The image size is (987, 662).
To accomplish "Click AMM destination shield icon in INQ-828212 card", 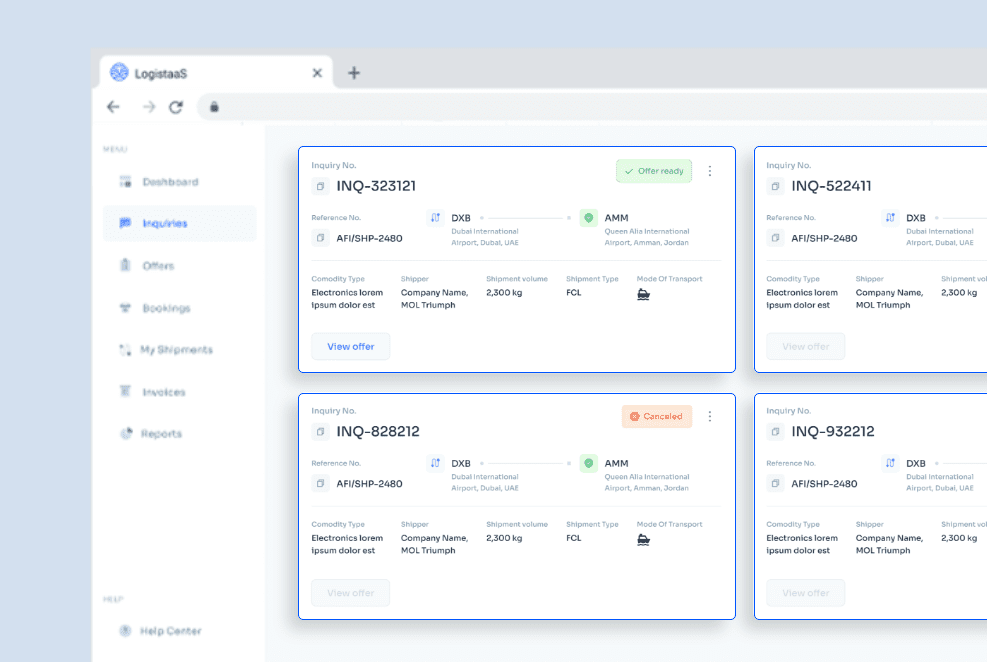I will tap(588, 463).
